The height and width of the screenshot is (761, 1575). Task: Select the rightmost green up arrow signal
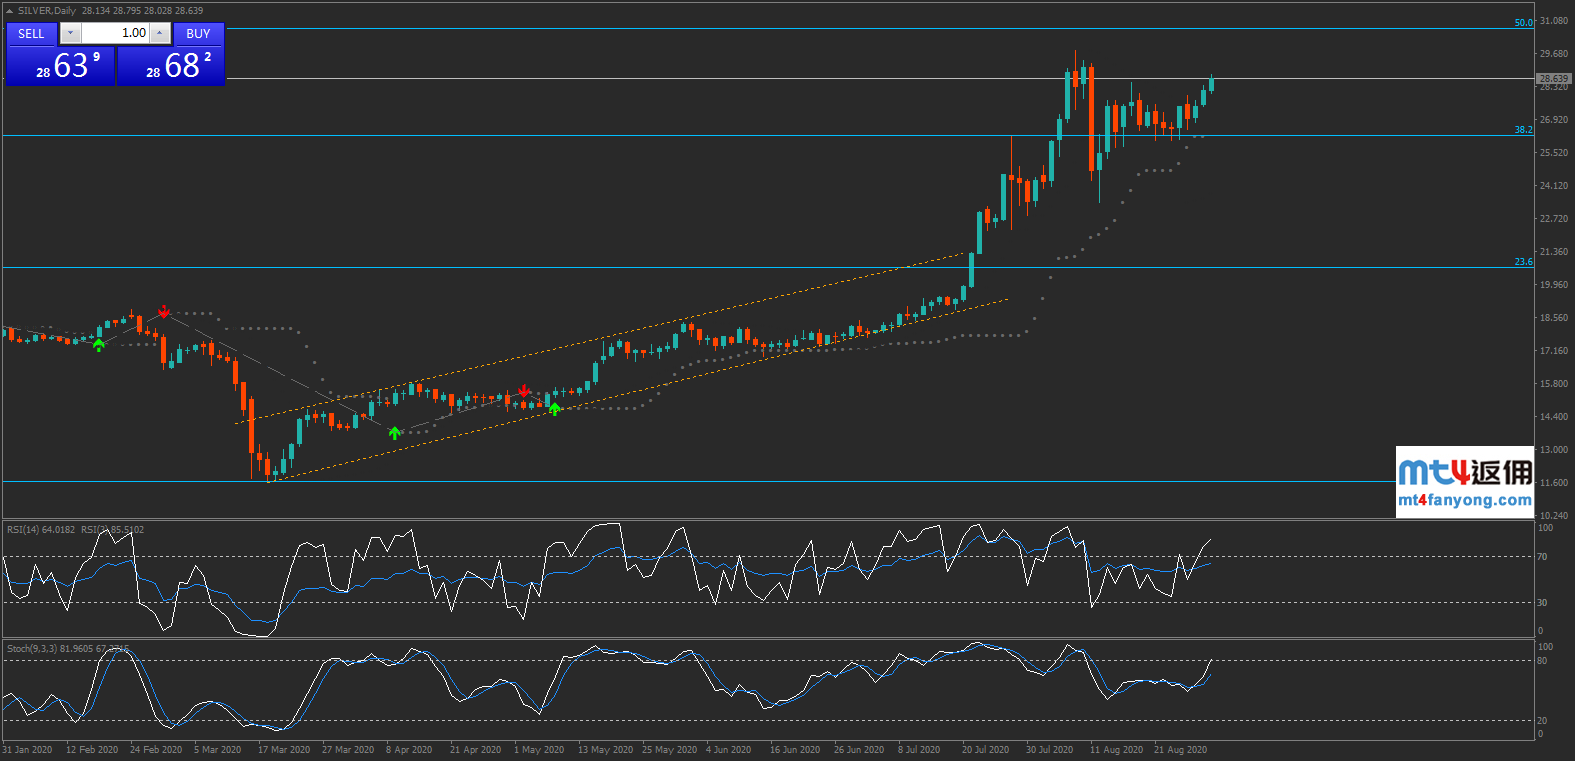coord(555,408)
